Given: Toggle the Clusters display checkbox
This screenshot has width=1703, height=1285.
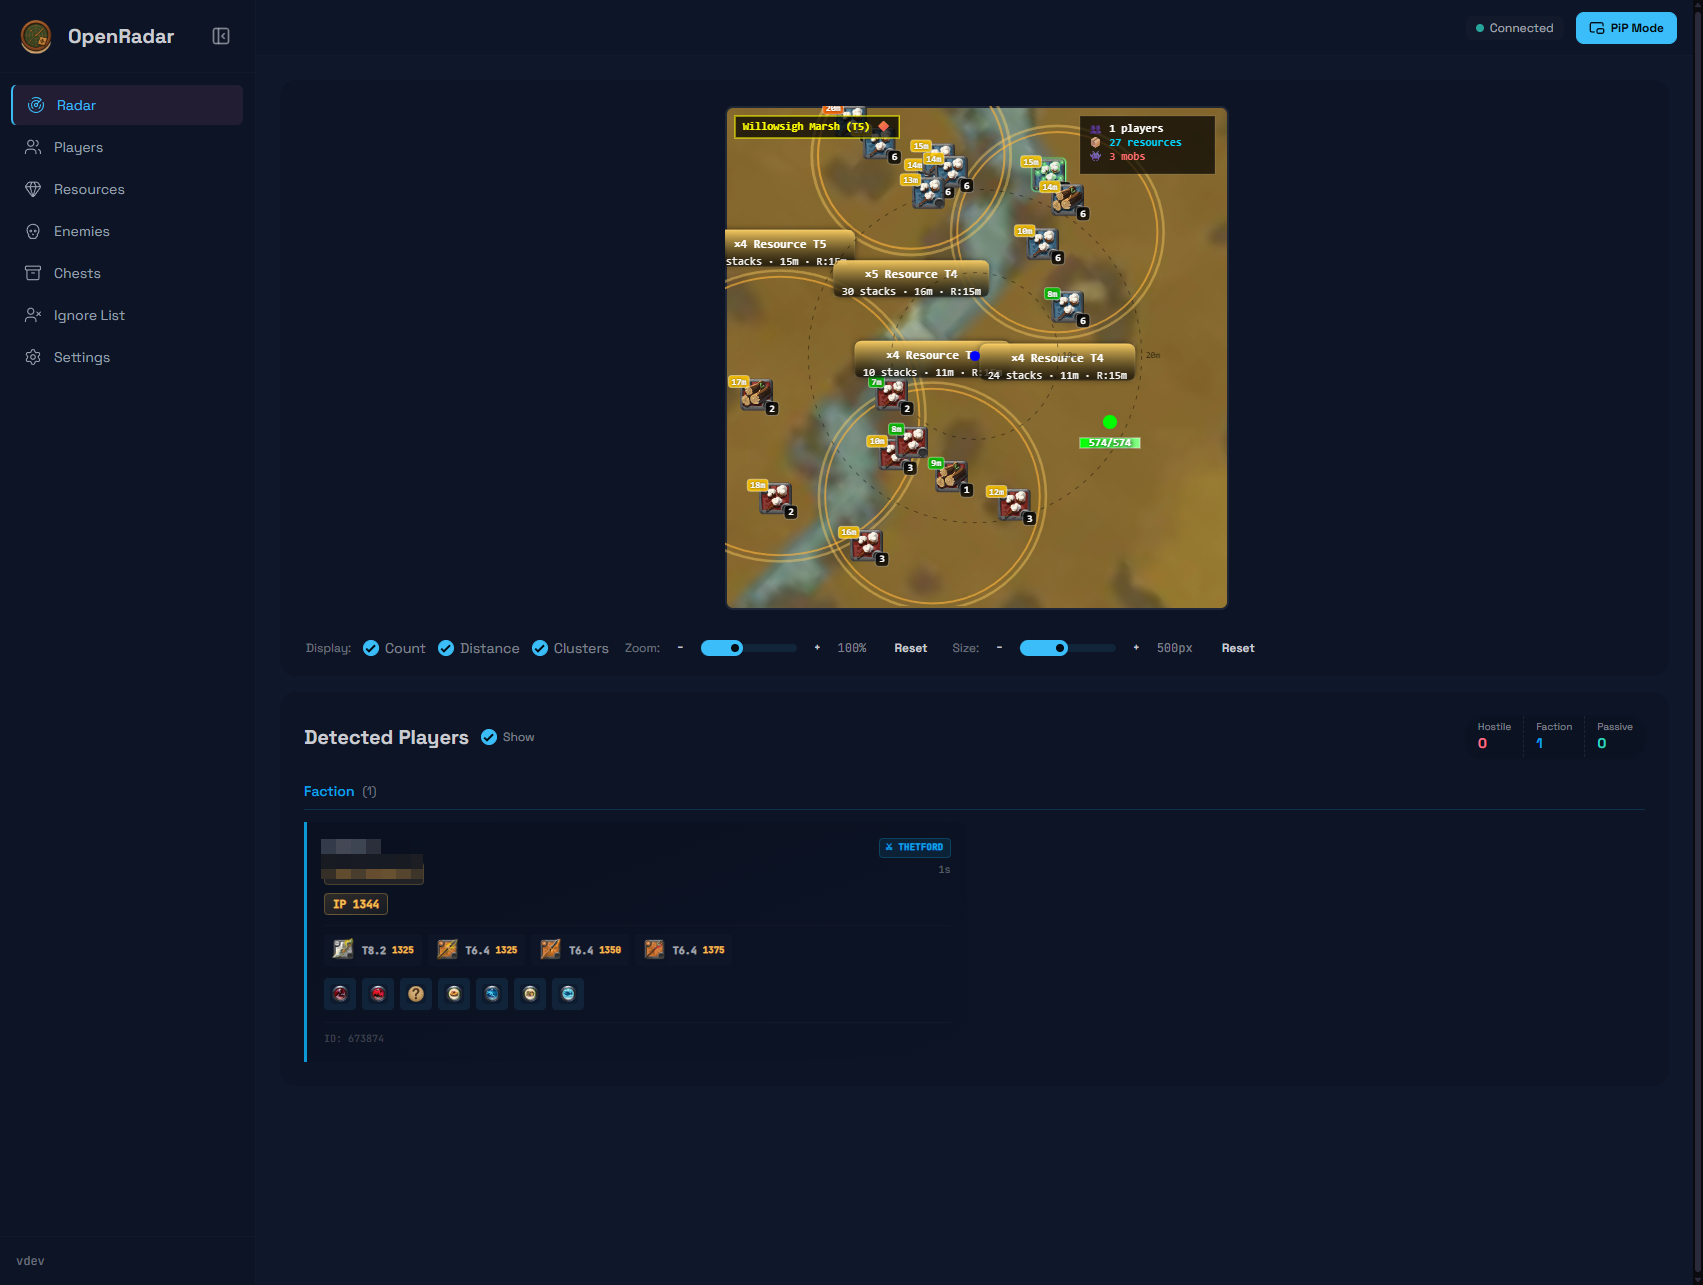Looking at the screenshot, I should 540,648.
